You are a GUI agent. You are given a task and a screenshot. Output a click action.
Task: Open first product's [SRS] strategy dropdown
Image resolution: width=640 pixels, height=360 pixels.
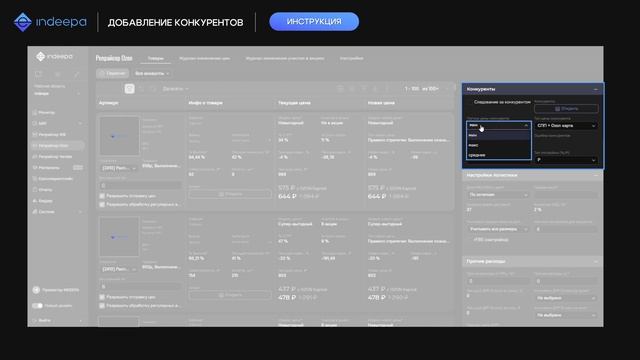coord(119,168)
